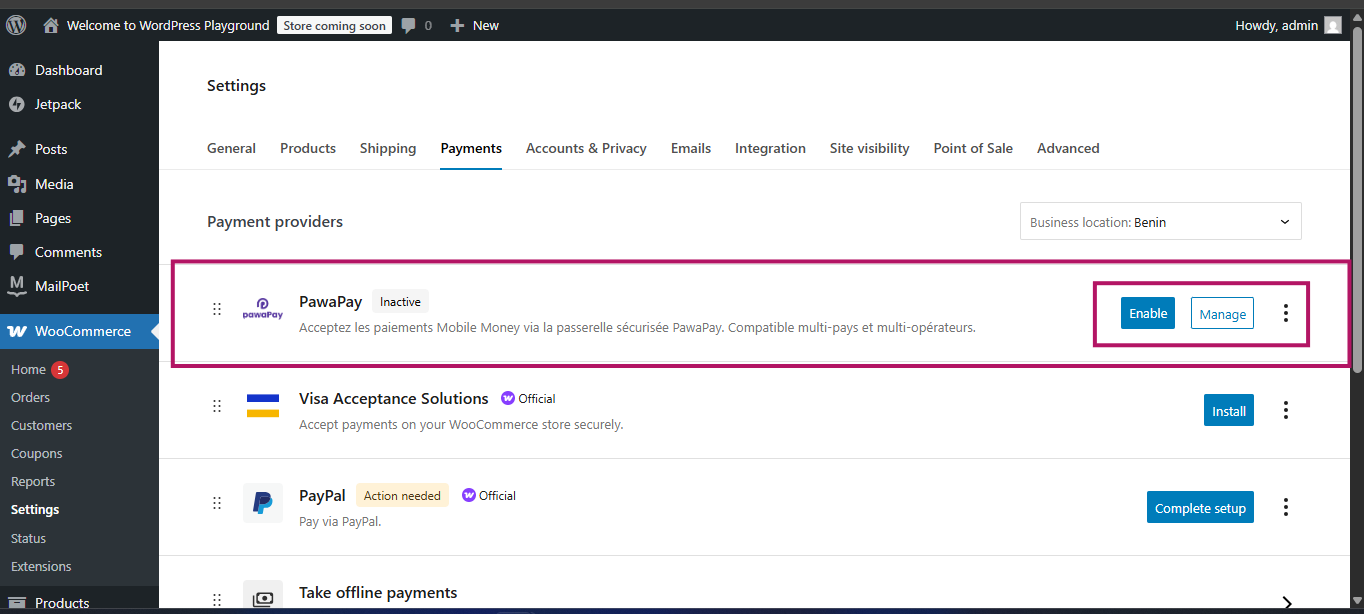Open PayPal three-dot options menu
Viewport: 1364px width, 614px height.
(x=1286, y=507)
